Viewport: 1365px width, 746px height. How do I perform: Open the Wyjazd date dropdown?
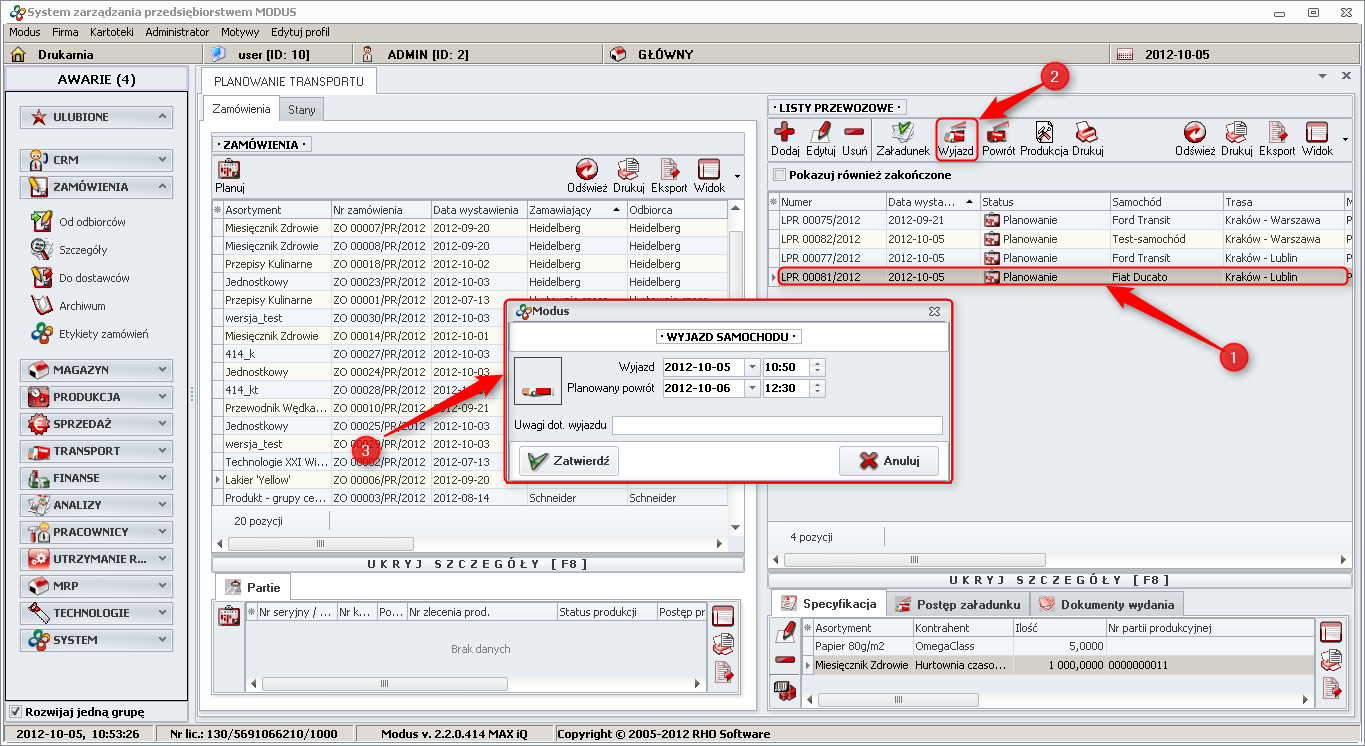[752, 367]
